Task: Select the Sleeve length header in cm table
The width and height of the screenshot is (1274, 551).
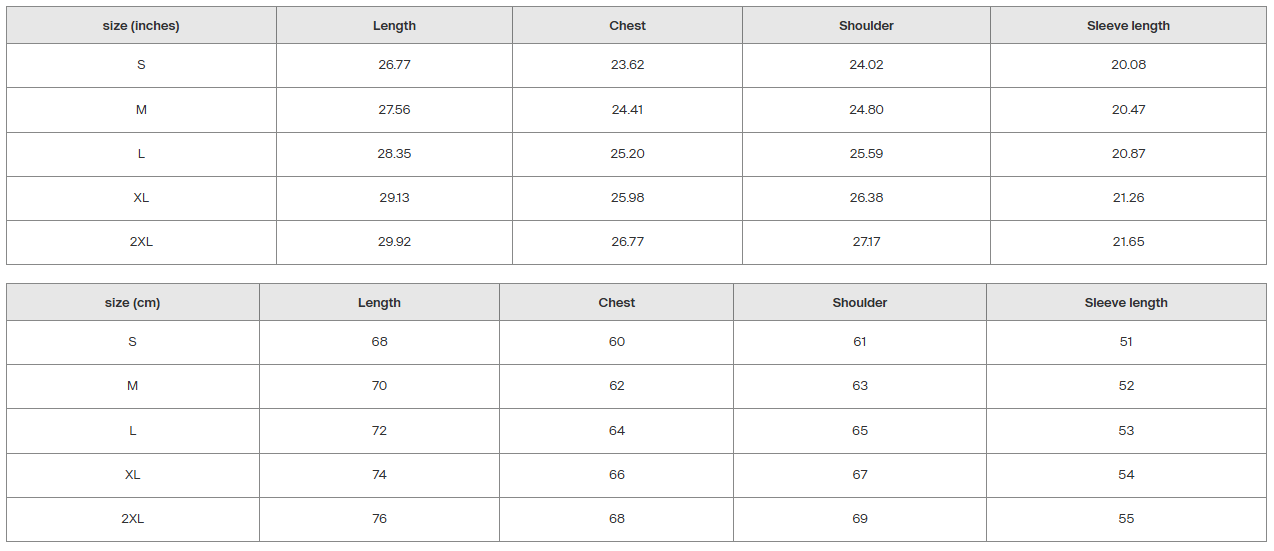Action: click(1126, 303)
